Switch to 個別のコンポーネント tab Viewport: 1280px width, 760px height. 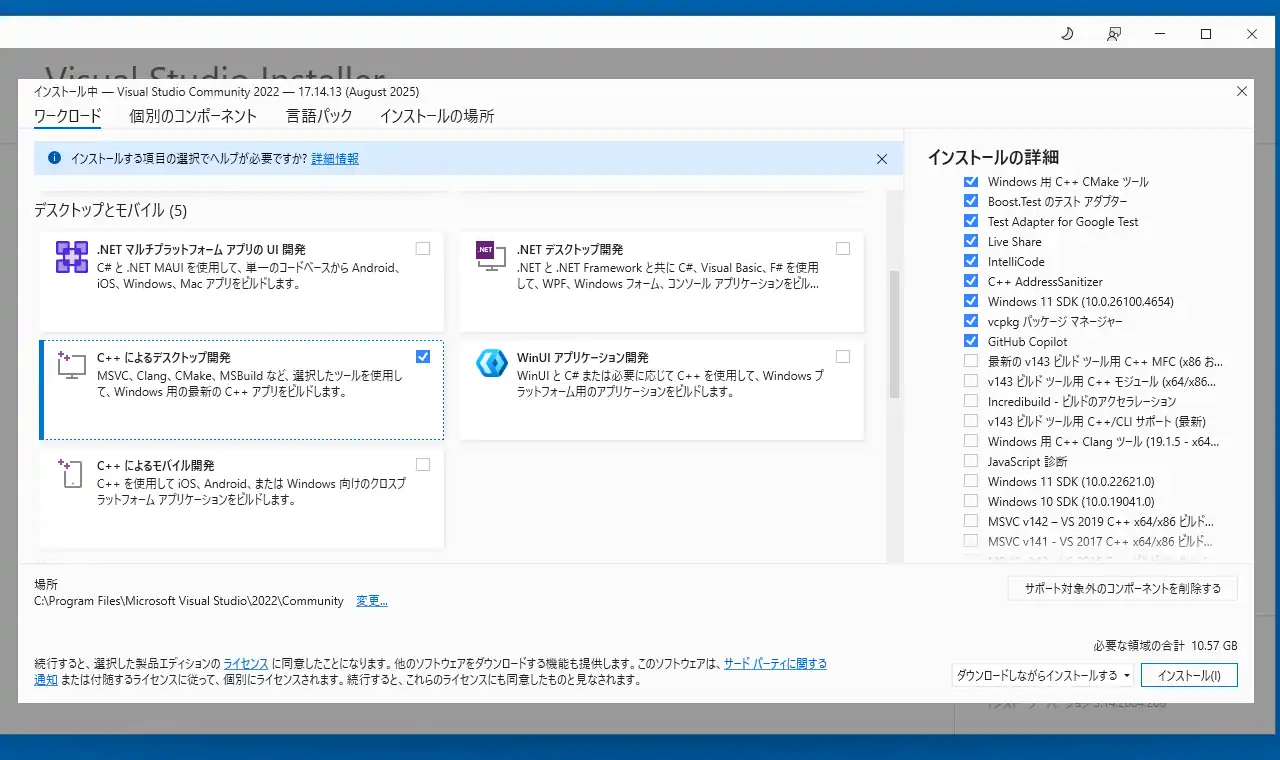click(x=193, y=116)
